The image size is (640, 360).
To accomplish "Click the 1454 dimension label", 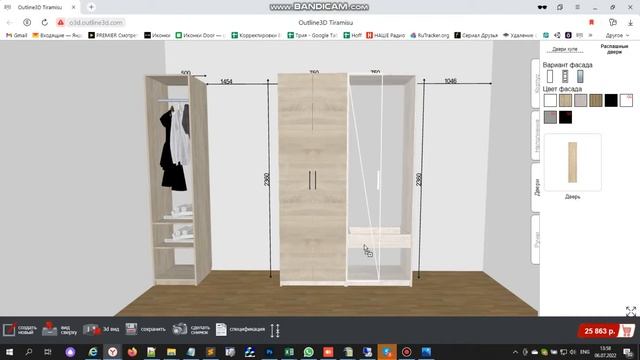I will pyautogui.click(x=226, y=81).
